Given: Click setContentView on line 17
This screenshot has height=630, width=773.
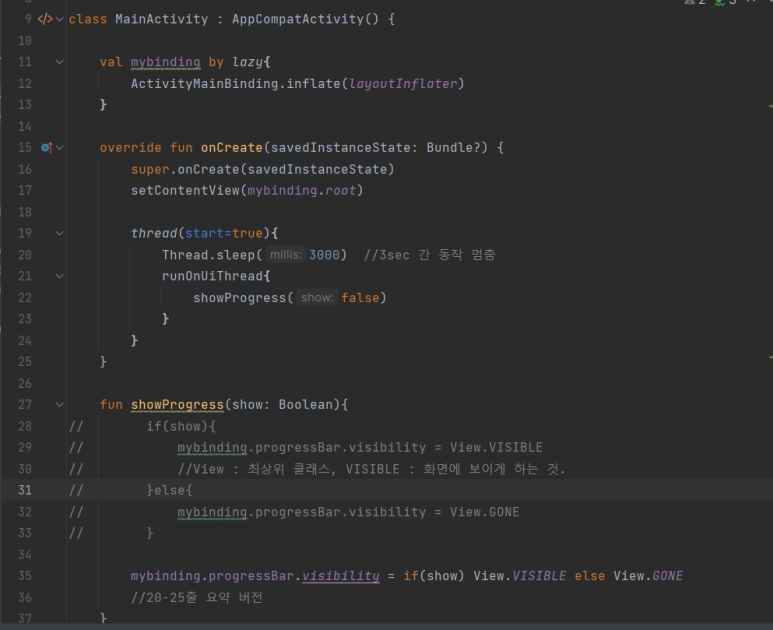Looking at the screenshot, I should [185, 191].
